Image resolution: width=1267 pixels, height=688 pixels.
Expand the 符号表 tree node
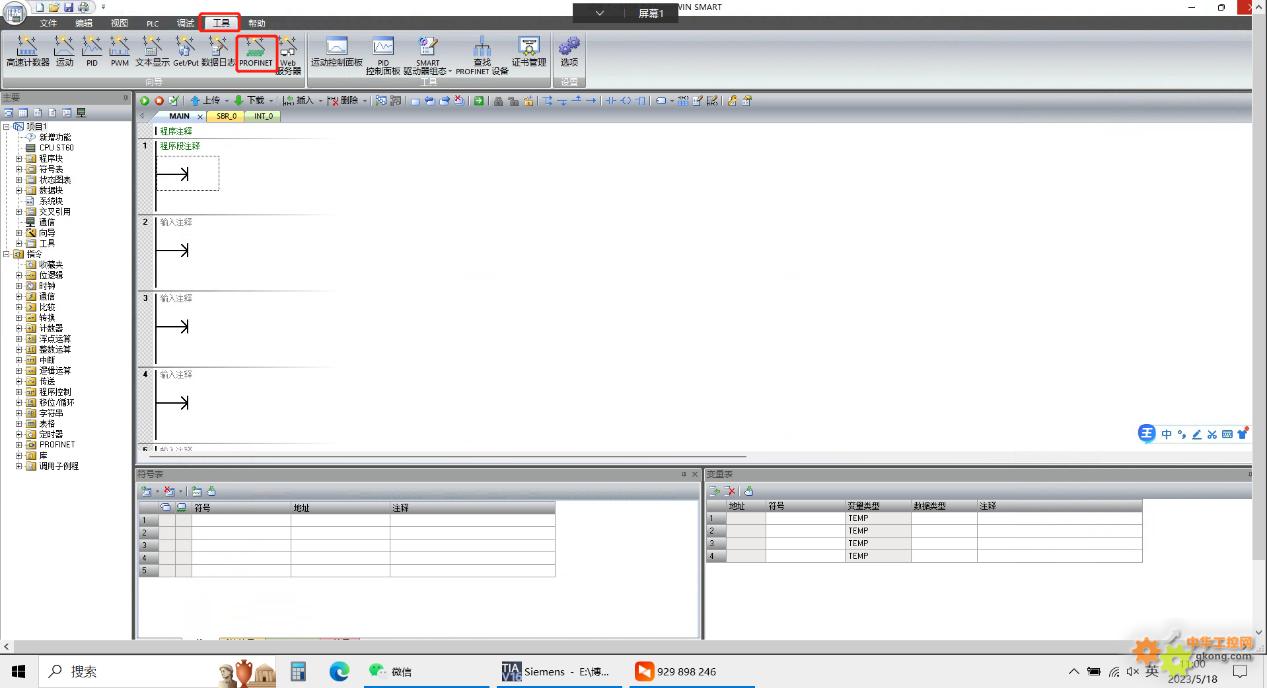coord(19,169)
